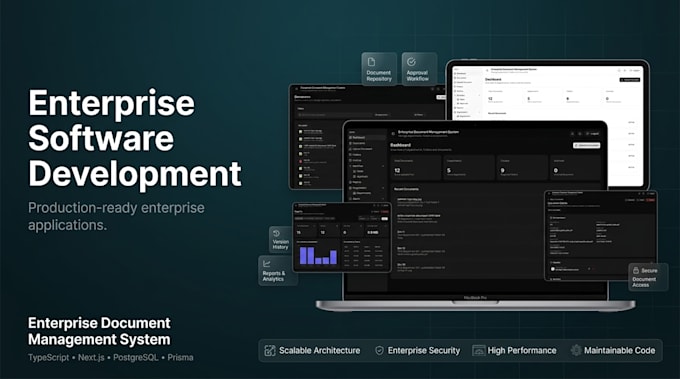680x379 pixels.
Task: Click the Reports & Analytics chart icon
Action: (267, 263)
